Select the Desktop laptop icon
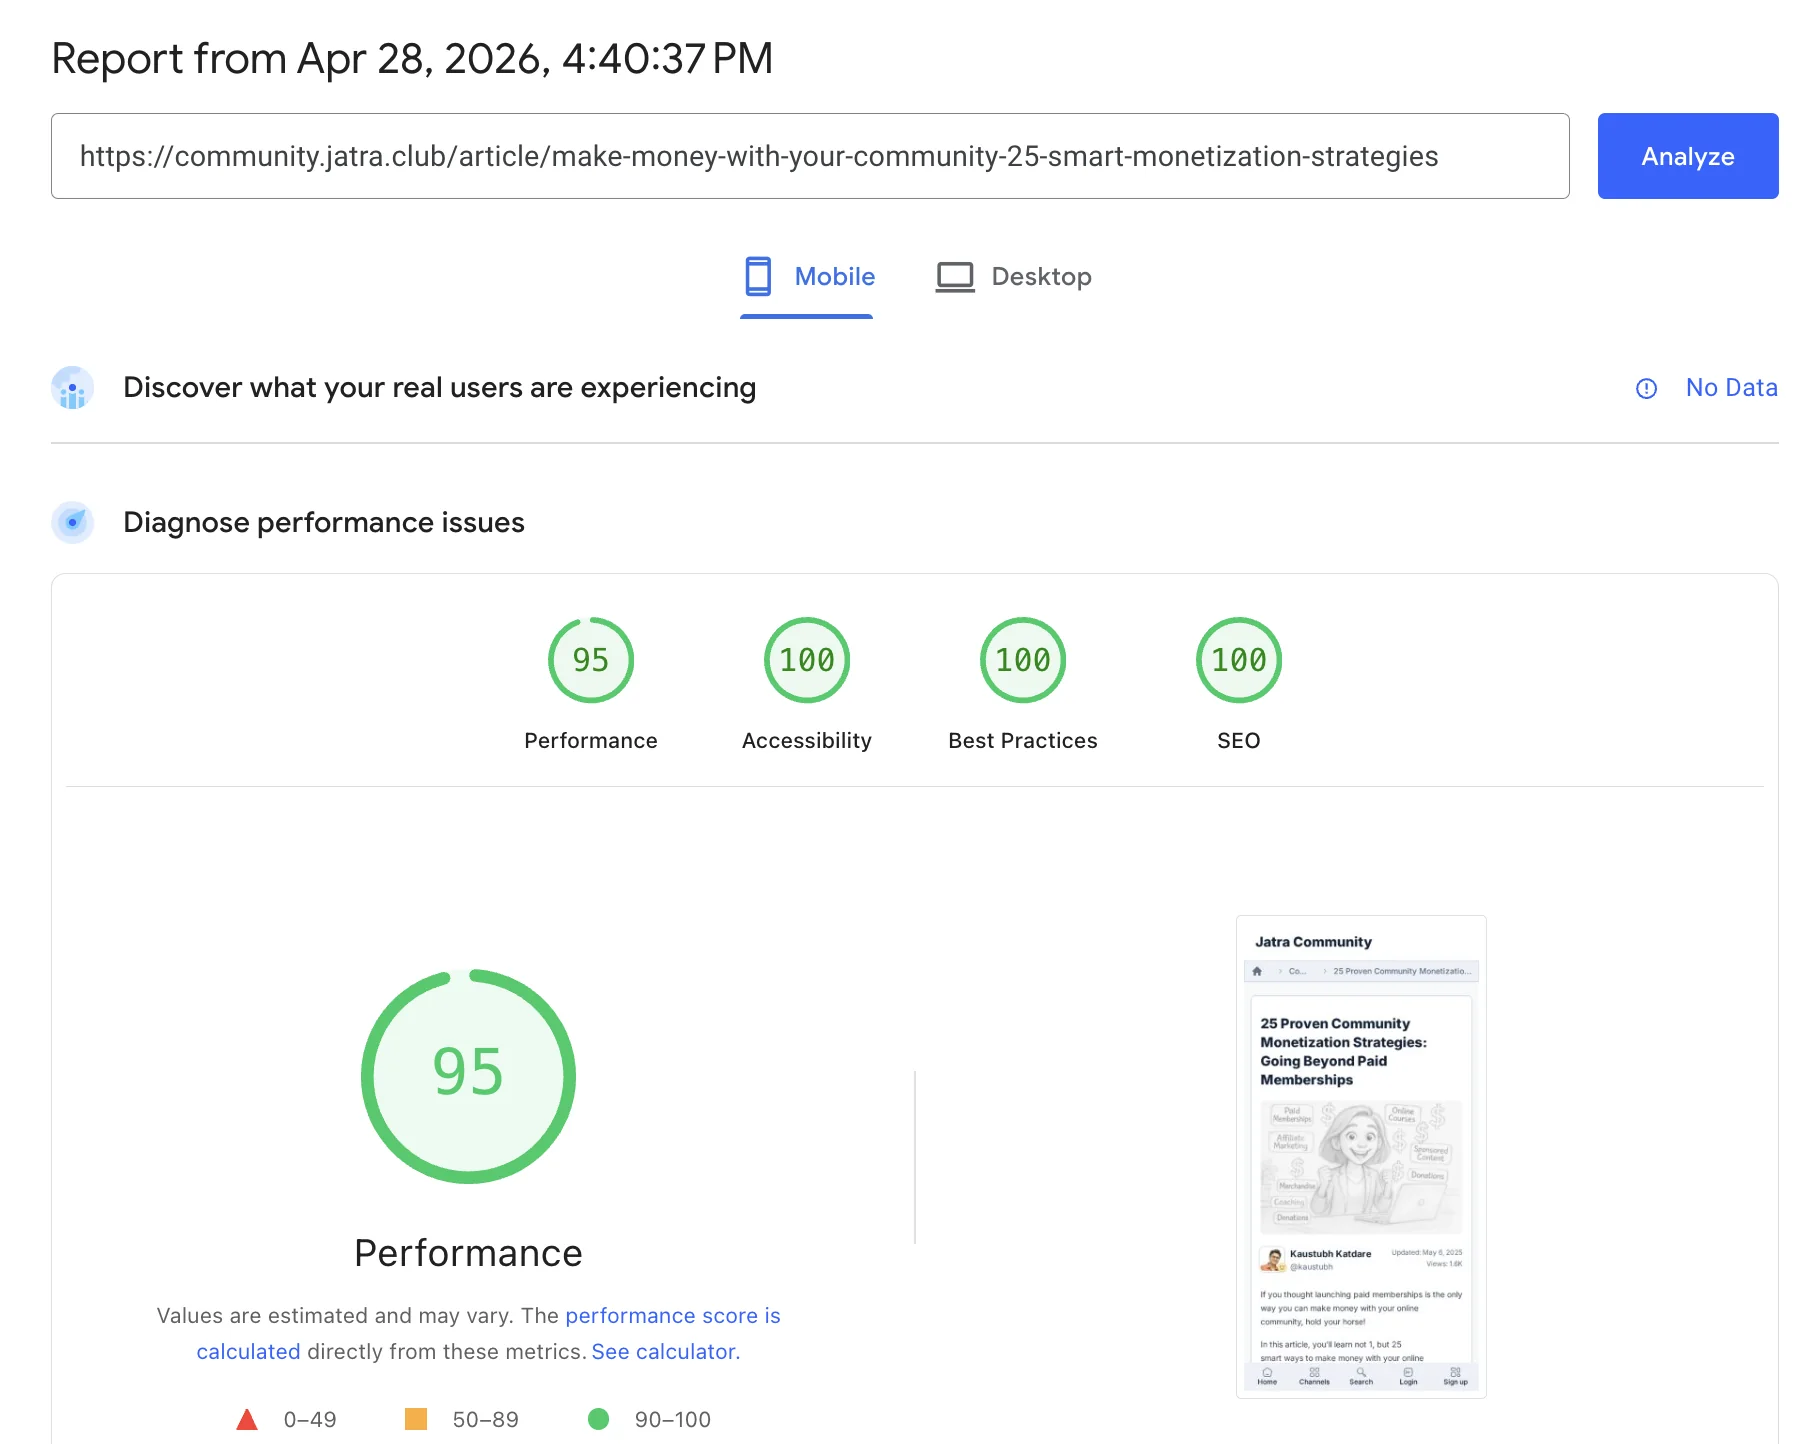Image resolution: width=1814 pixels, height=1444 pixels. click(x=955, y=277)
